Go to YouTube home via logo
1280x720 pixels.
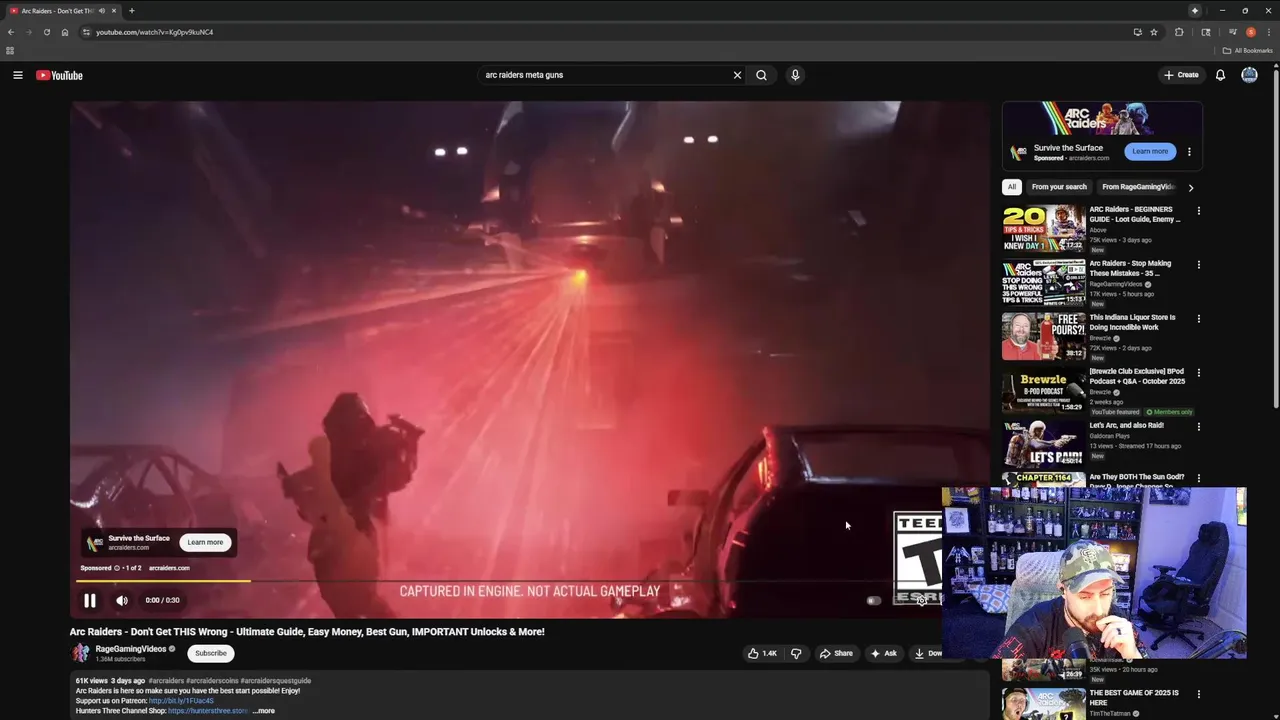point(59,75)
